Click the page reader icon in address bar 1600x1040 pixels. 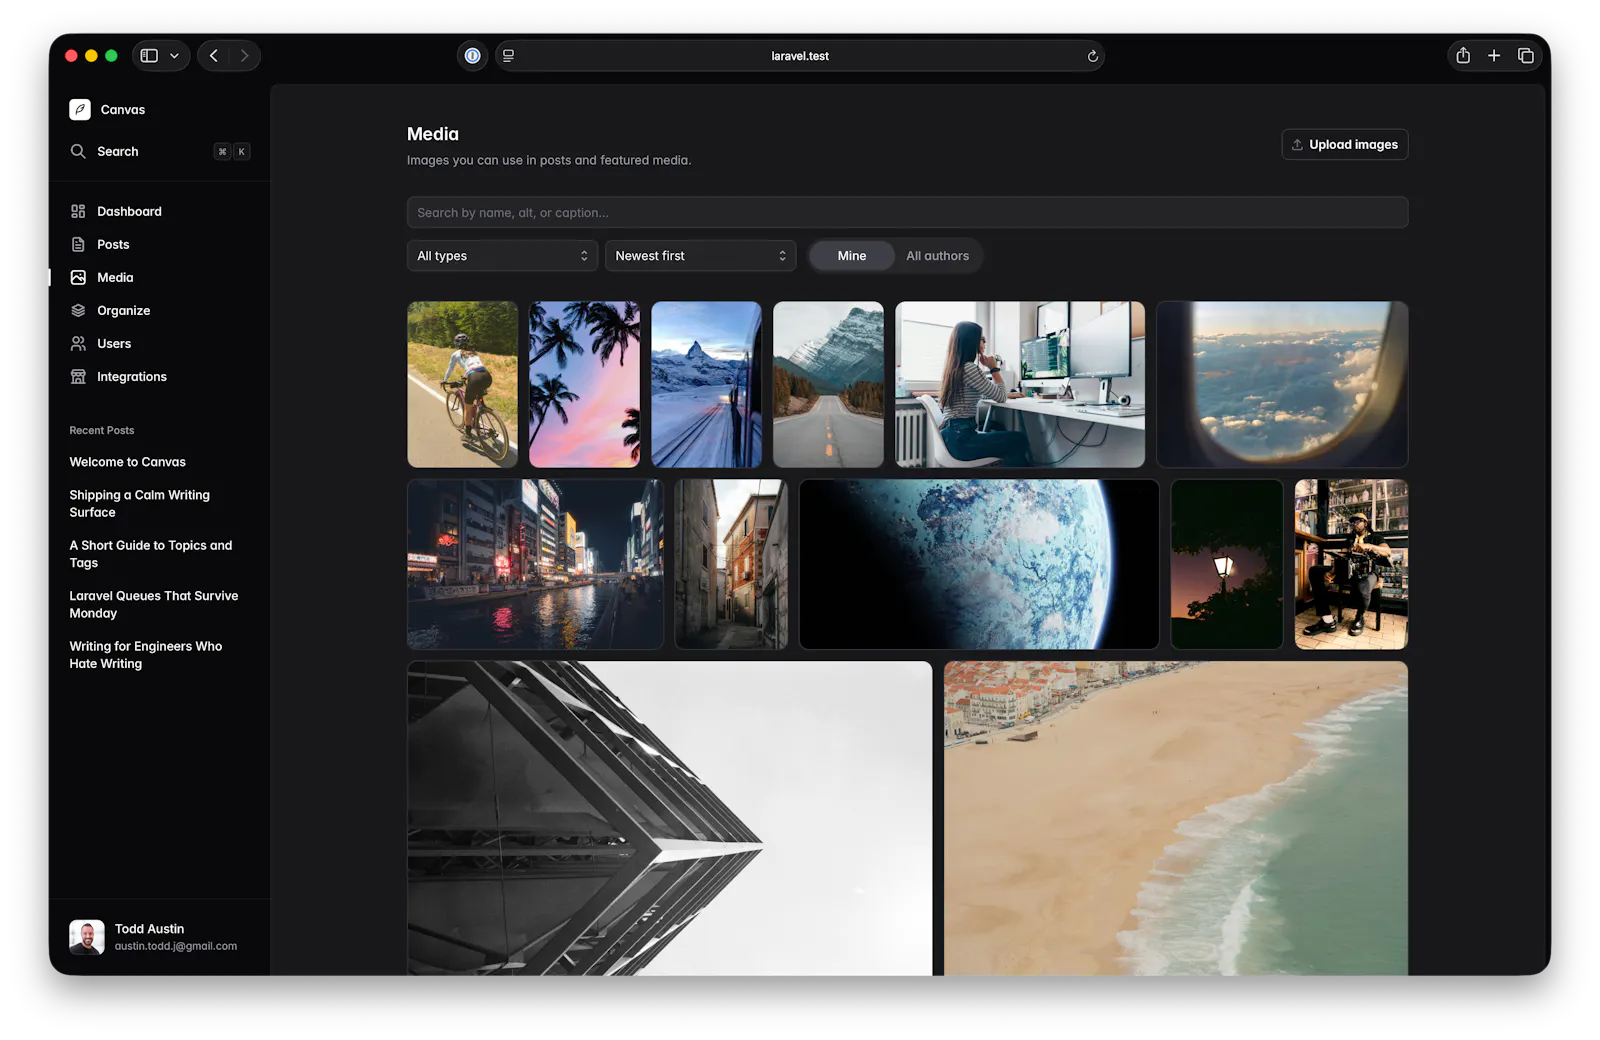[x=508, y=56]
